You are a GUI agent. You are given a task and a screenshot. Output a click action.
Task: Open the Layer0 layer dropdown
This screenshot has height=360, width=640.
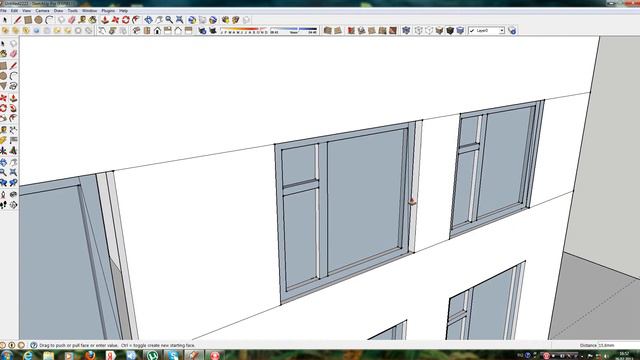[x=487, y=31]
